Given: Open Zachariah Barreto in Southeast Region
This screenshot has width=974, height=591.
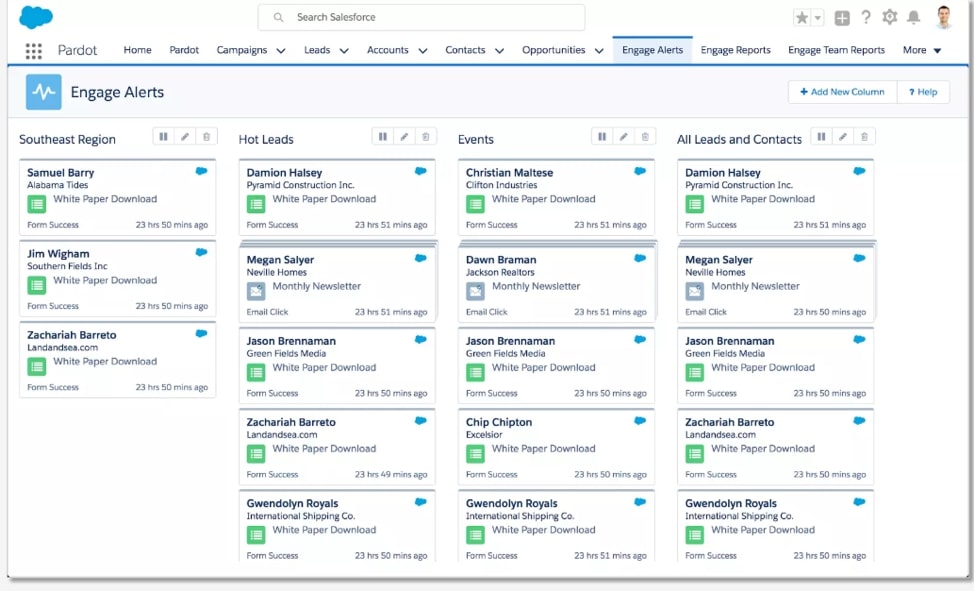Looking at the screenshot, I should [x=71, y=335].
